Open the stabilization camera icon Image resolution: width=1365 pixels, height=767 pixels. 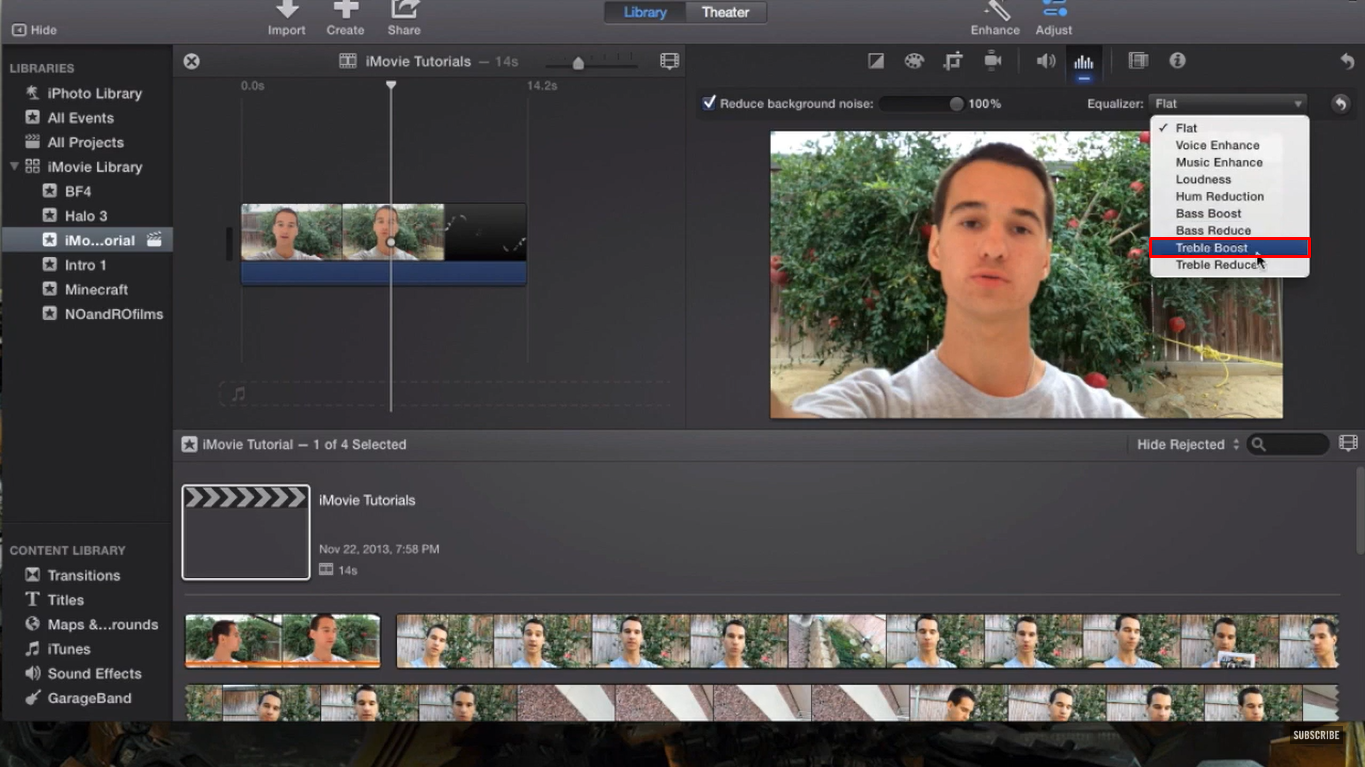click(x=992, y=61)
